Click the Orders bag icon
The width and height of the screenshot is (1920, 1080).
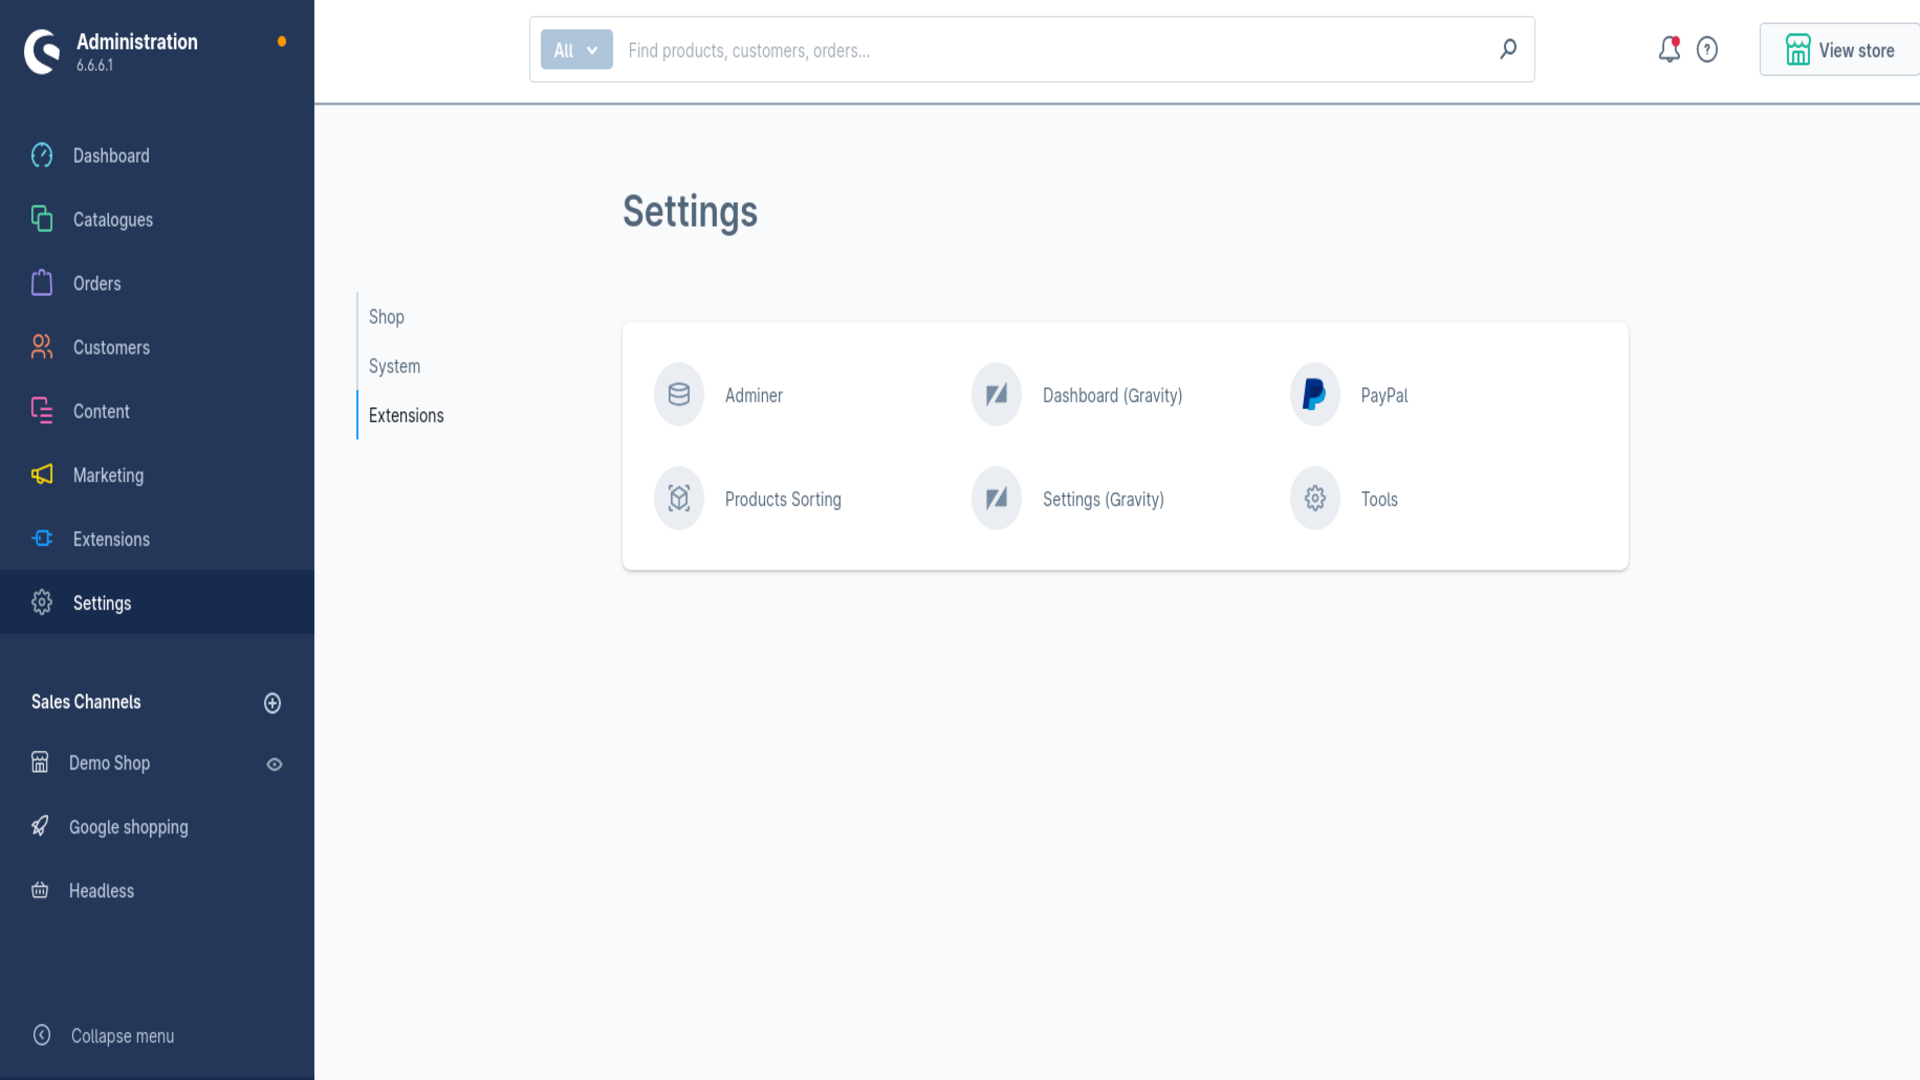tap(42, 283)
